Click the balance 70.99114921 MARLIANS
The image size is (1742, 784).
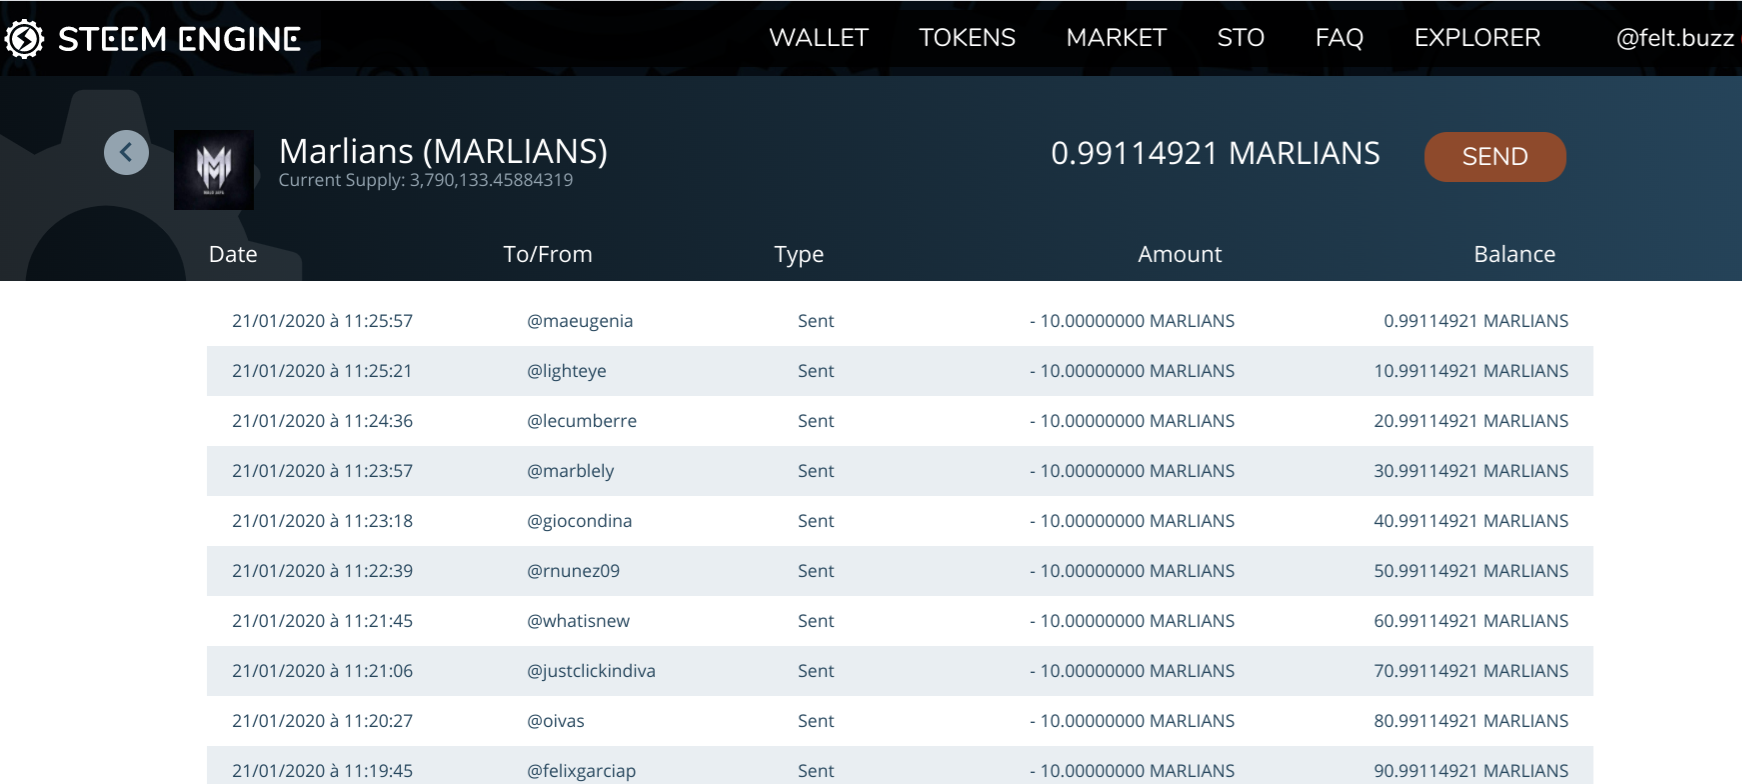pyautogui.click(x=1471, y=671)
